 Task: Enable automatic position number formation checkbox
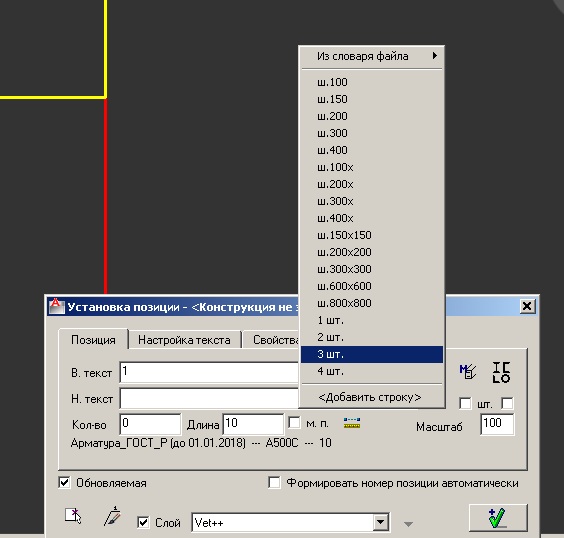point(274,483)
